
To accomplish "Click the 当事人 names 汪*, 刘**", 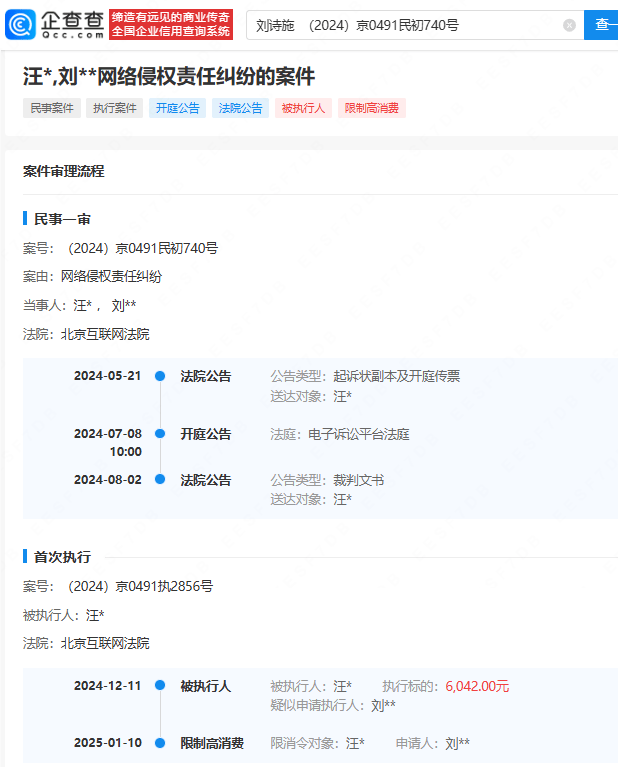I will pos(105,306).
